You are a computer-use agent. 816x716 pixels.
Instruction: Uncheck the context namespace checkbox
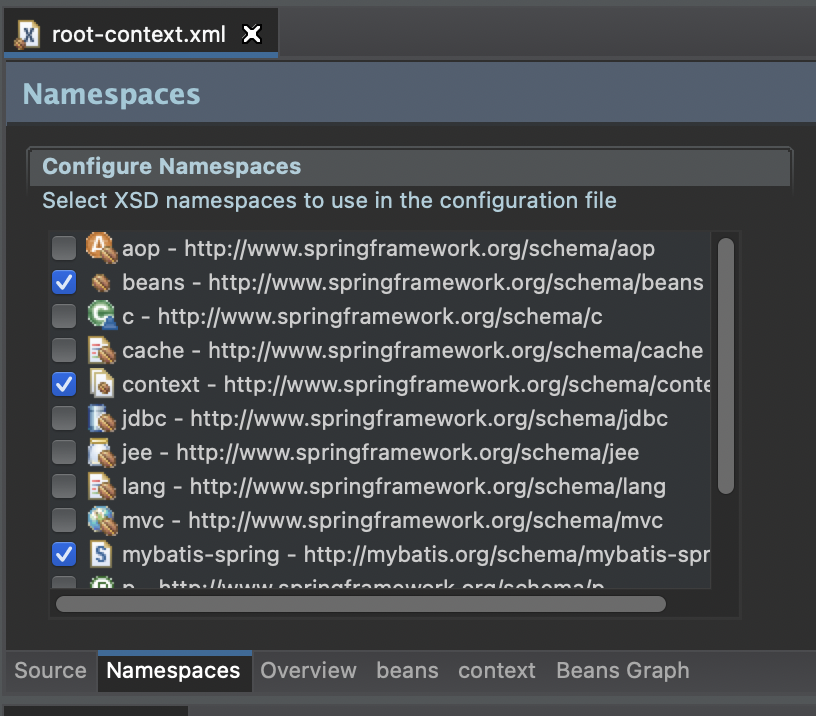coord(64,385)
